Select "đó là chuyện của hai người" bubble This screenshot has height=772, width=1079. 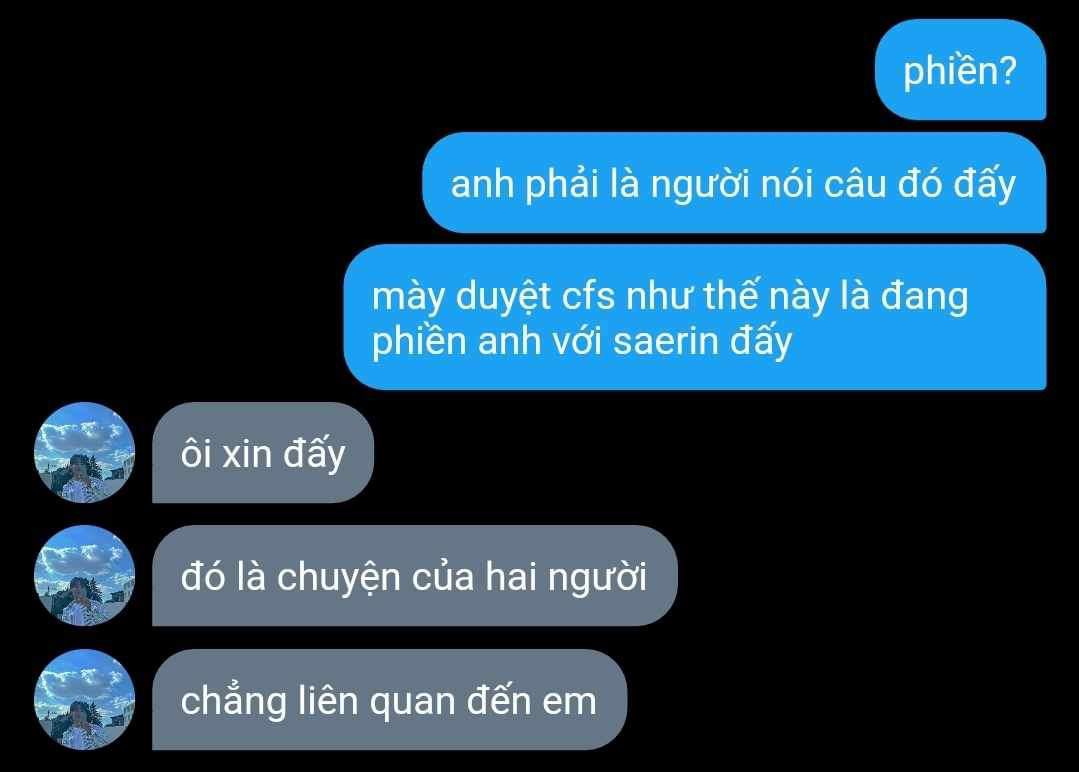415,576
